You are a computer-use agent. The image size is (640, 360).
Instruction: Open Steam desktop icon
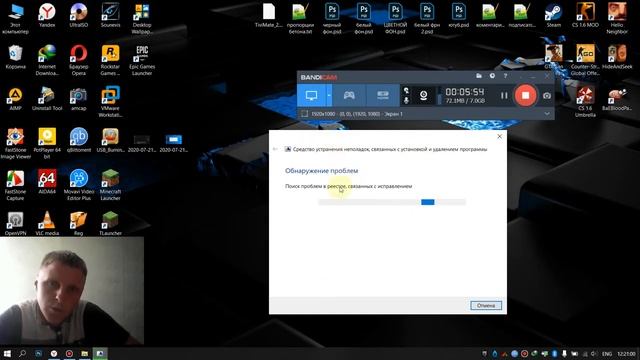coord(553,16)
